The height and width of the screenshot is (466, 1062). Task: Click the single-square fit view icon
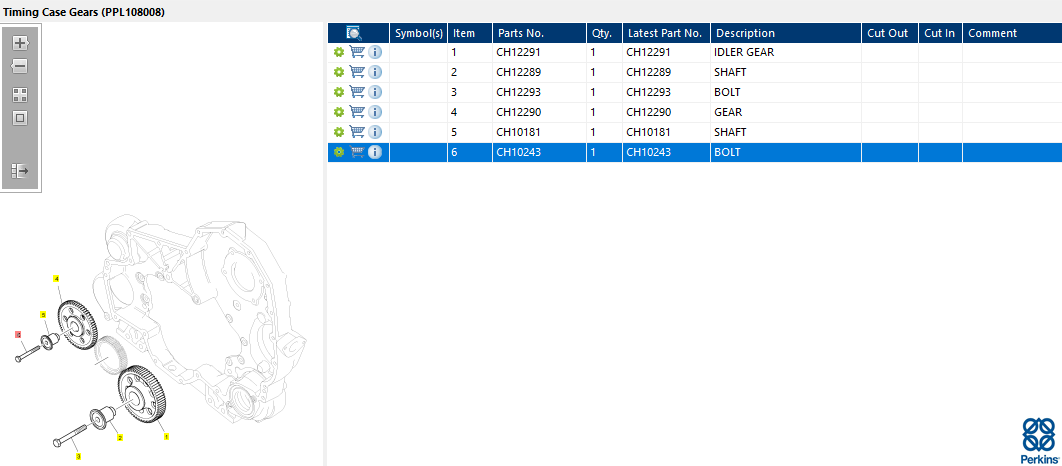pos(20,118)
